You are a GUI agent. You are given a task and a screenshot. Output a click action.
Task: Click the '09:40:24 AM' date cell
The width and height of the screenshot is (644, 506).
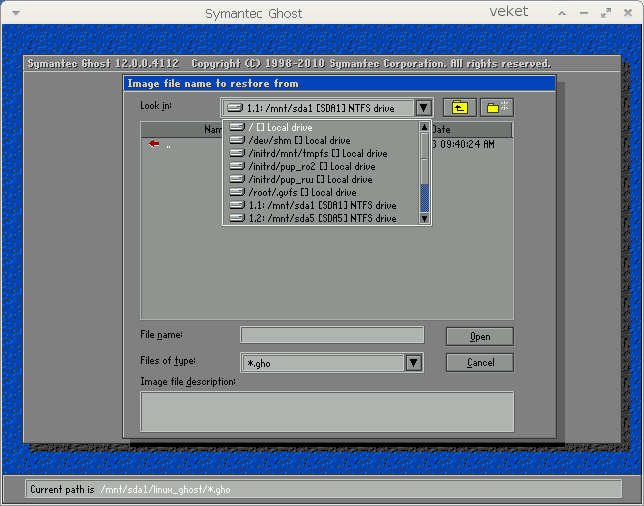(x=467, y=145)
